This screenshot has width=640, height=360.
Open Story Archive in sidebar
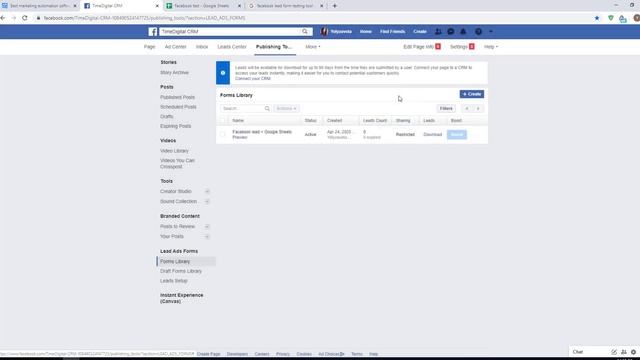[x=175, y=73]
